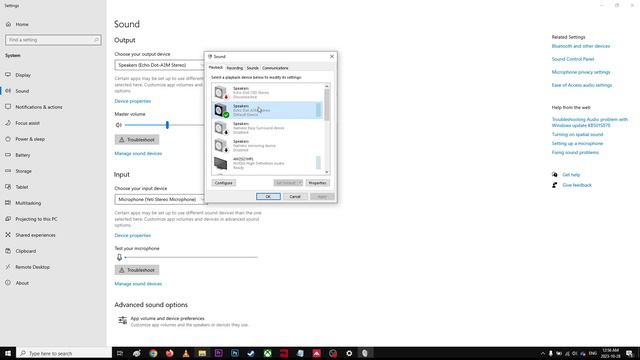
Task: Open taskbar clock and date
Action: pyautogui.click(x=611, y=353)
